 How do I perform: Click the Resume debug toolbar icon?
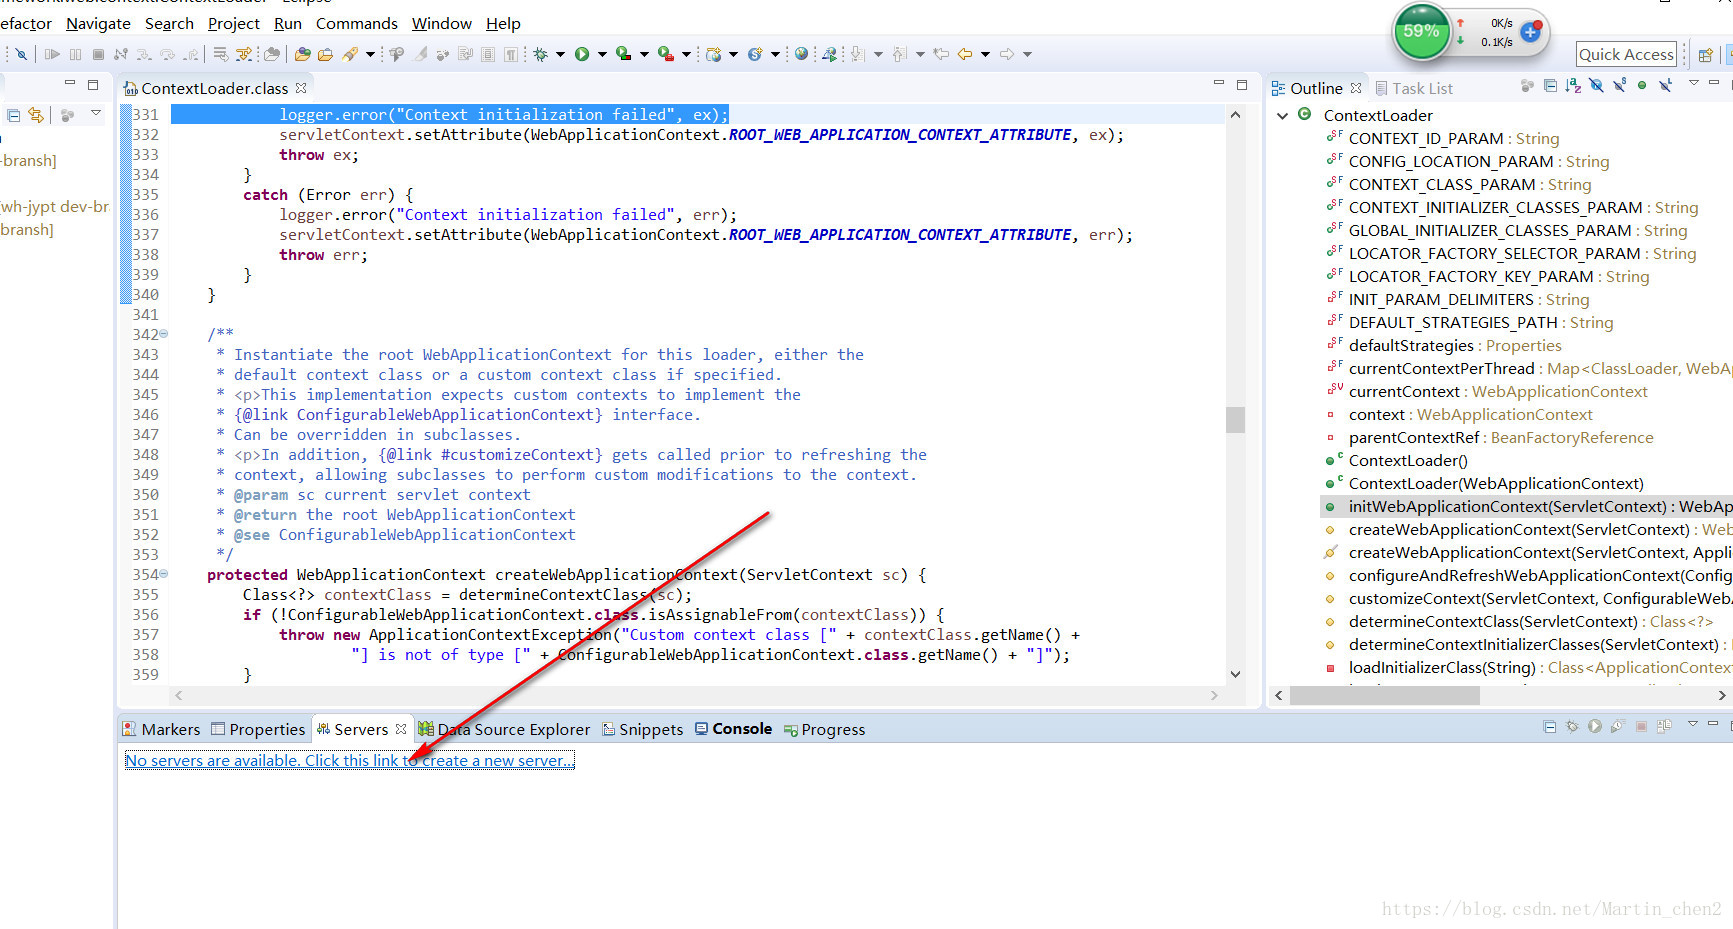point(52,54)
